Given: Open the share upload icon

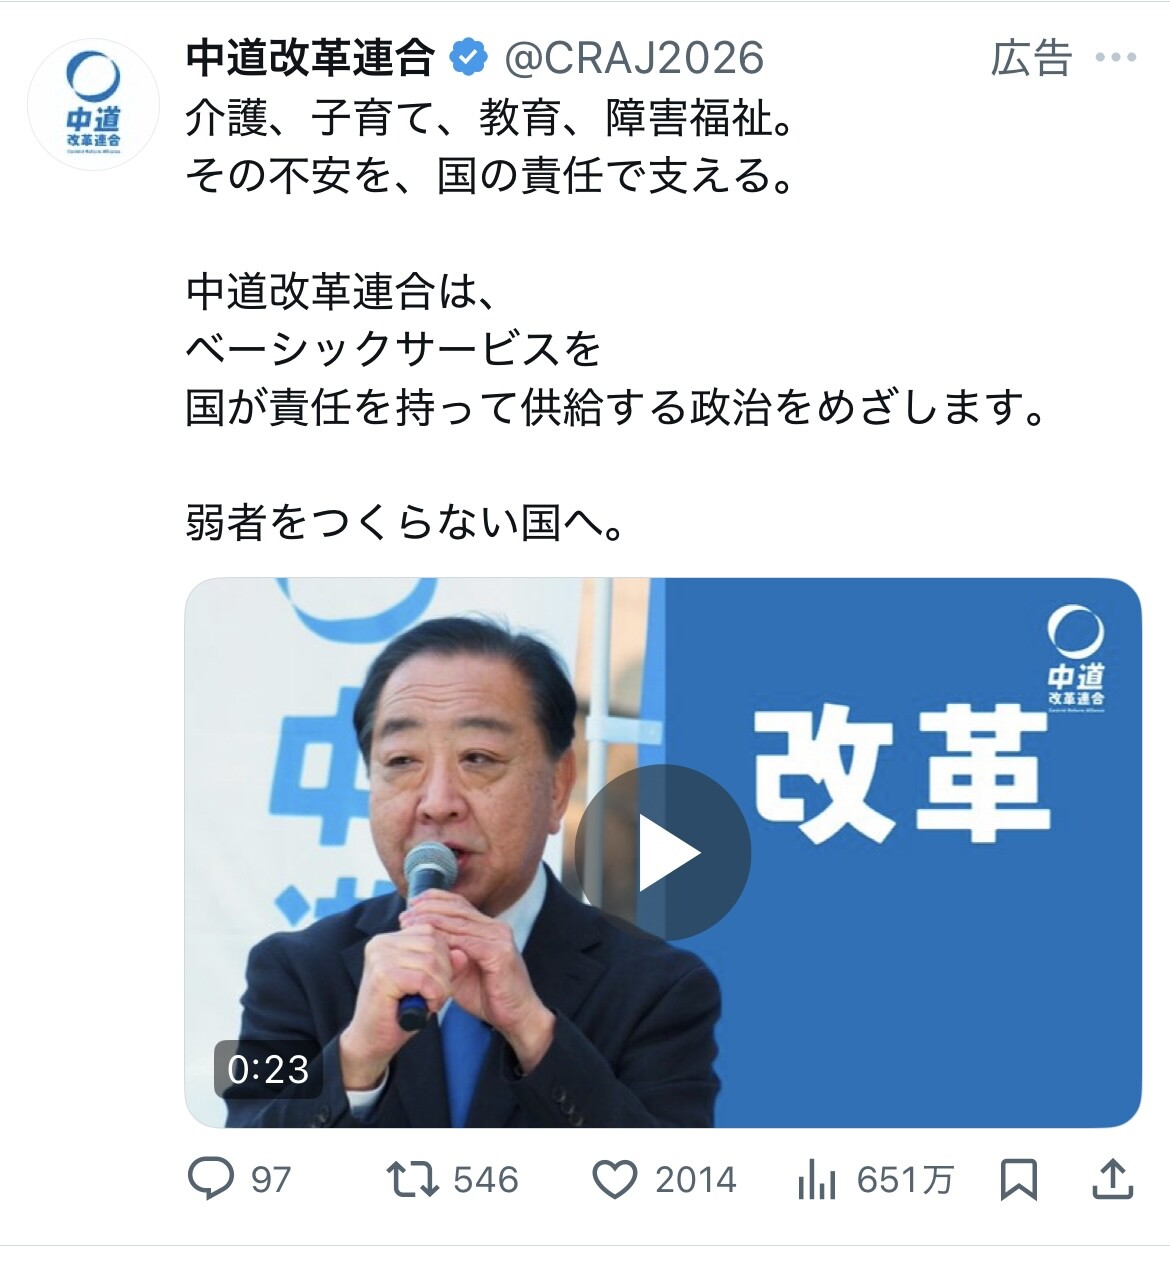Looking at the screenshot, I should (1112, 1179).
